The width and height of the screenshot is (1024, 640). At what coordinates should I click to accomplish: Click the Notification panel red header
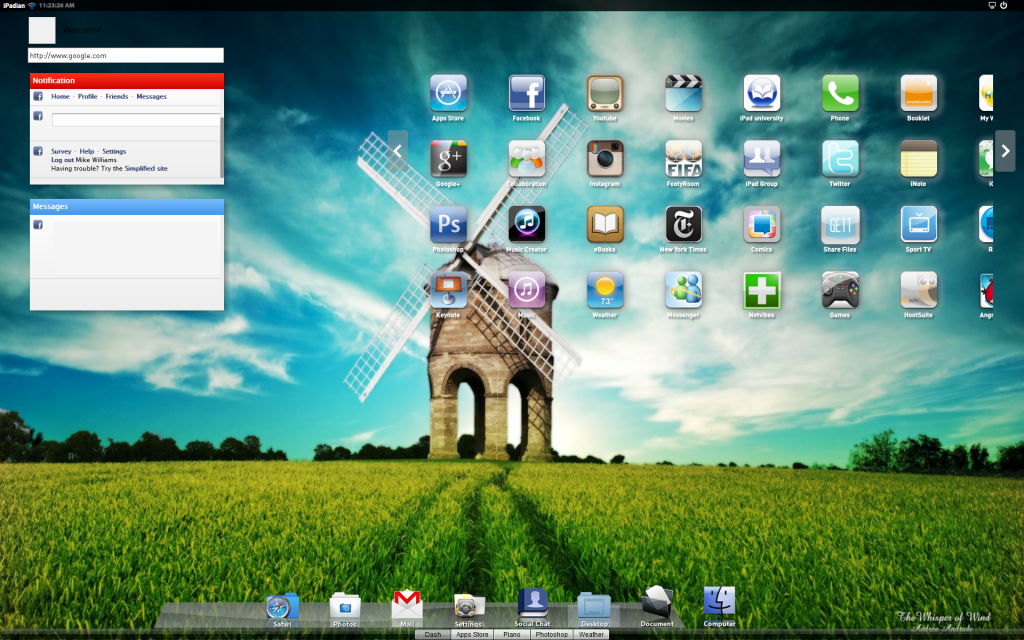pyautogui.click(x=127, y=80)
